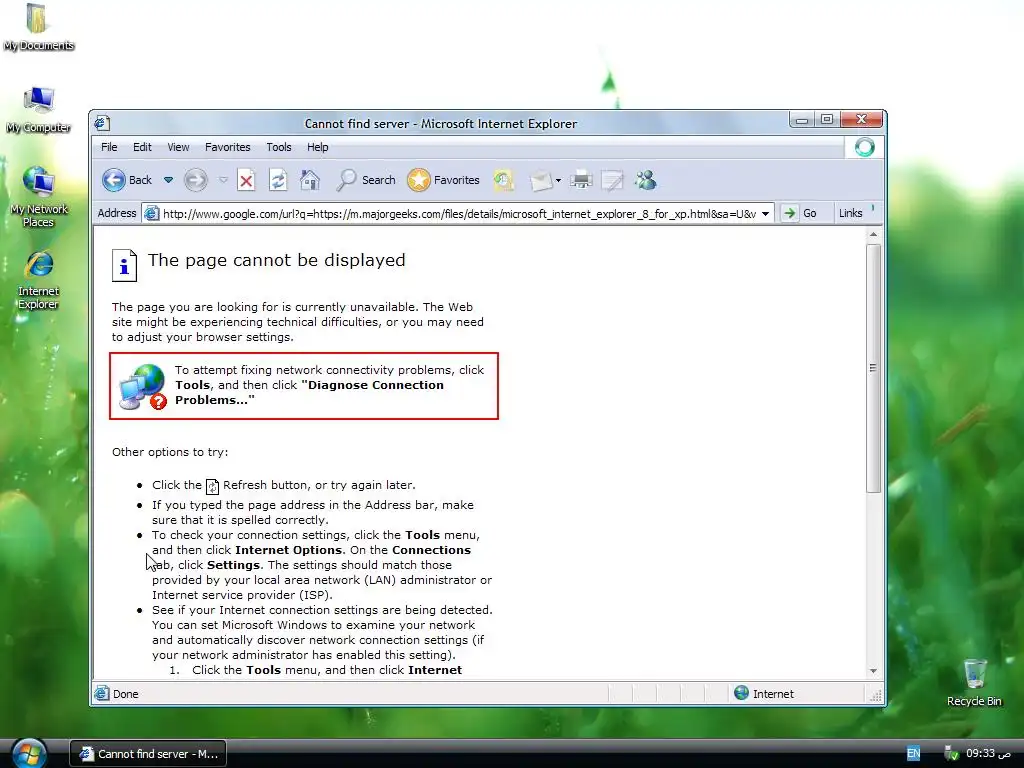Click the EN language indicator
The height and width of the screenshot is (768, 1024).
tap(914, 753)
